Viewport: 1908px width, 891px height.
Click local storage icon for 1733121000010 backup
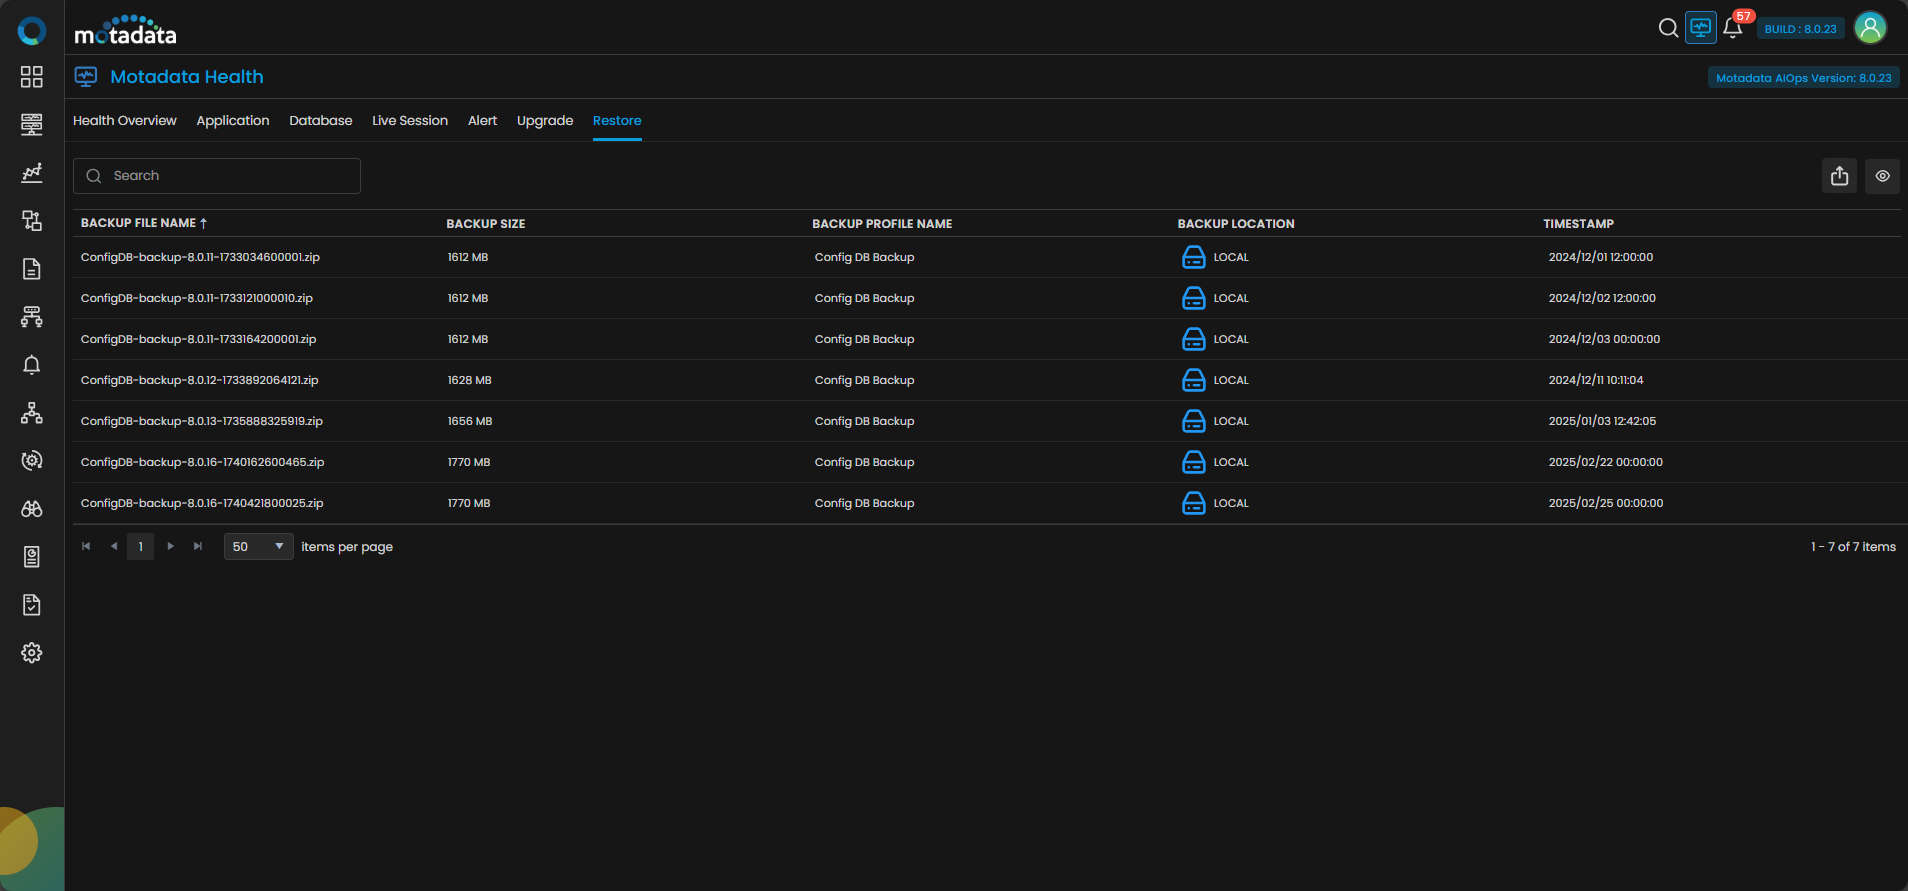1194,298
